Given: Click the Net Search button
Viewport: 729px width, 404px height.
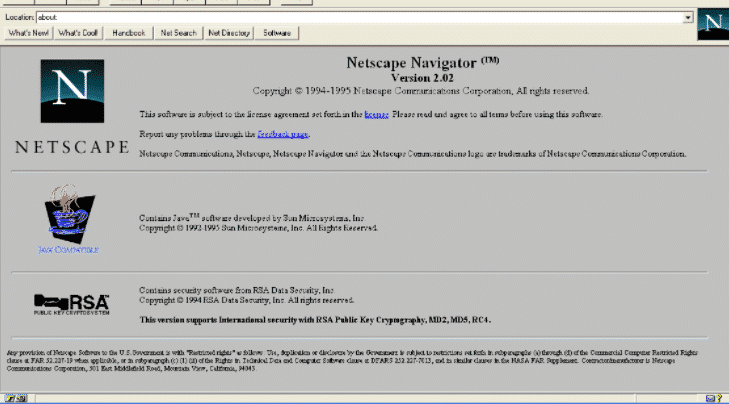Looking at the screenshot, I should pos(179,33).
